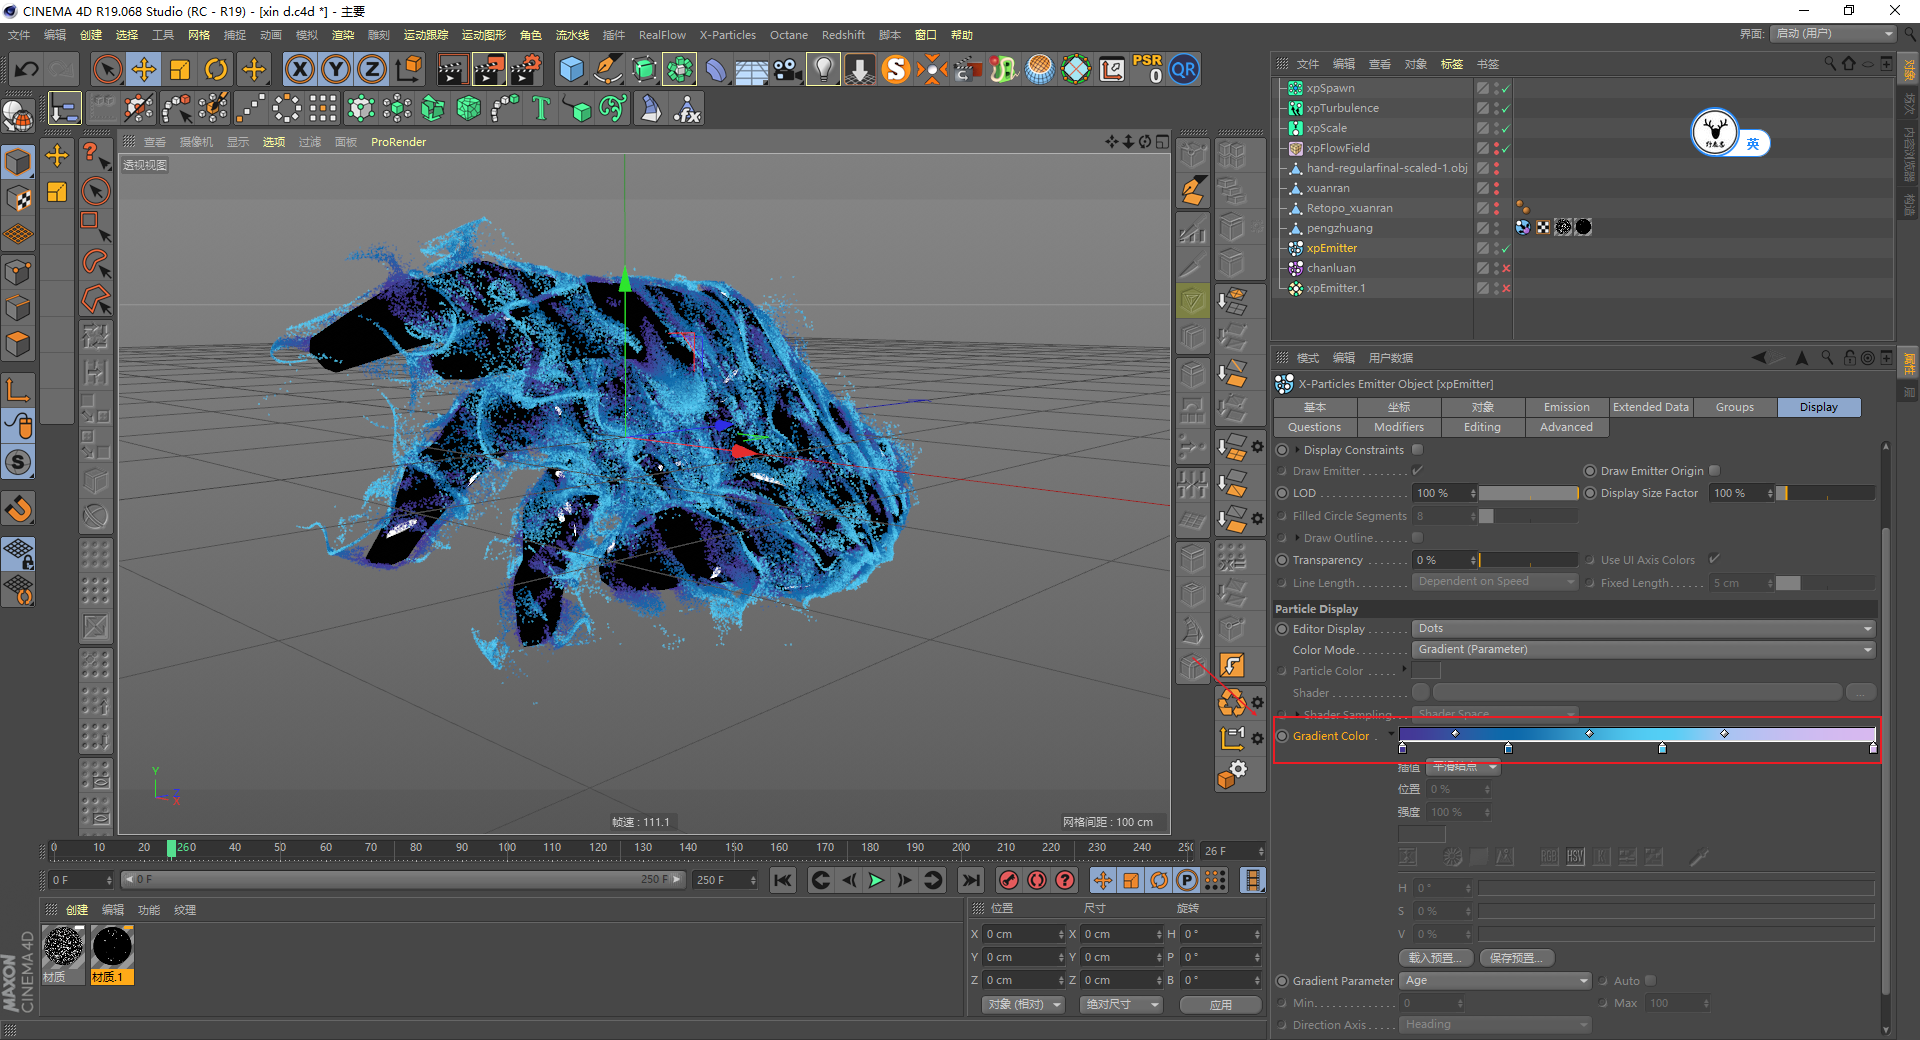Jump to the start of the animation

[x=783, y=880]
